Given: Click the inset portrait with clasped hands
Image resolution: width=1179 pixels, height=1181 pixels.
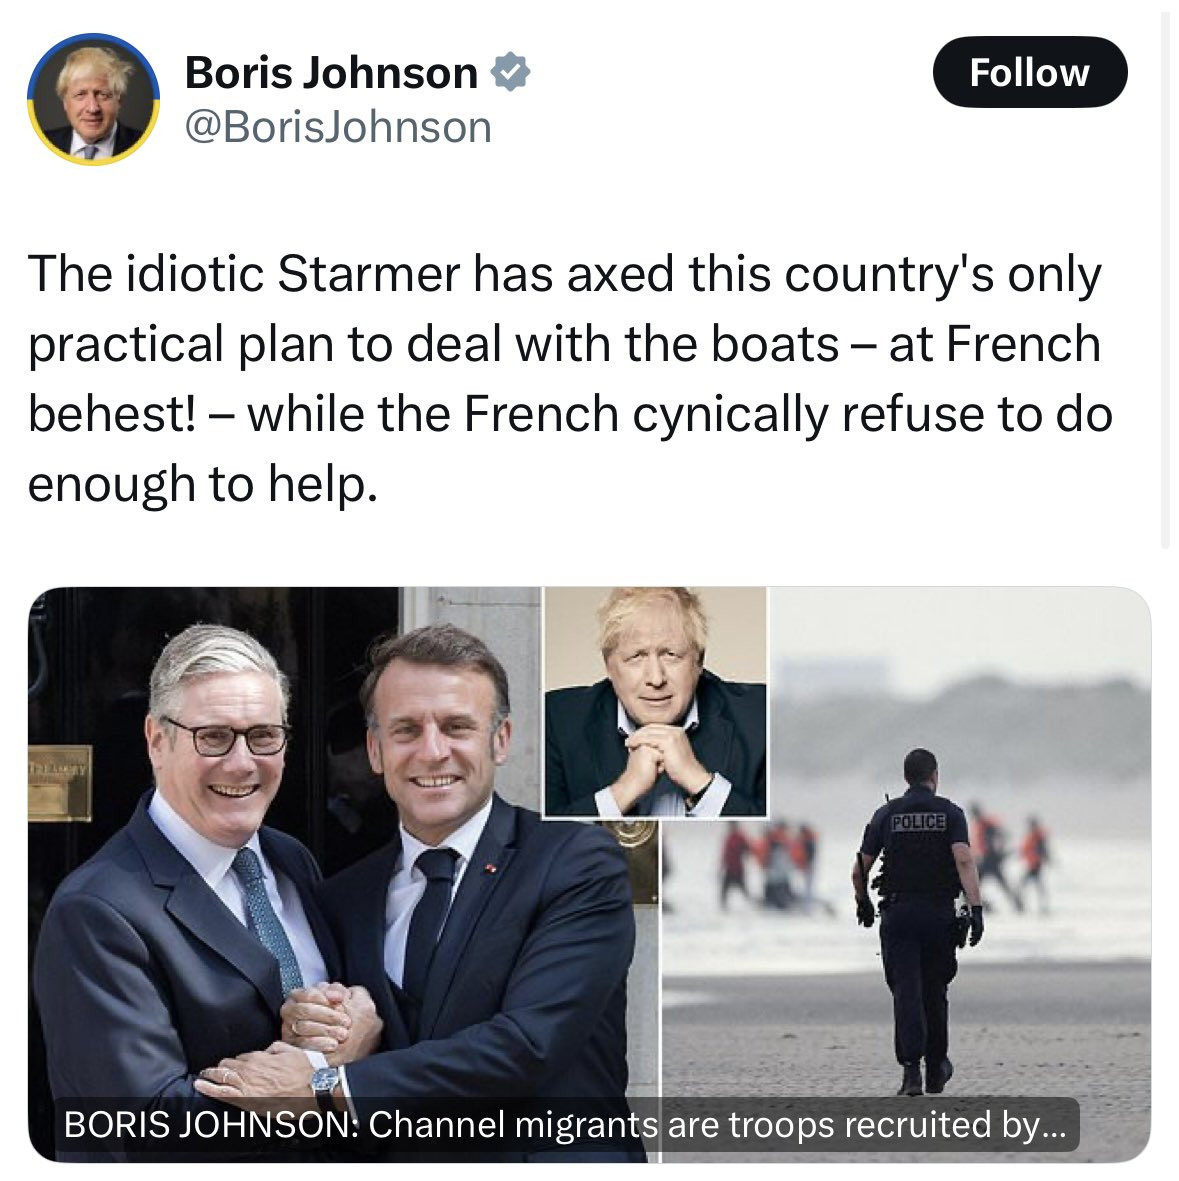Looking at the screenshot, I should [655, 702].
